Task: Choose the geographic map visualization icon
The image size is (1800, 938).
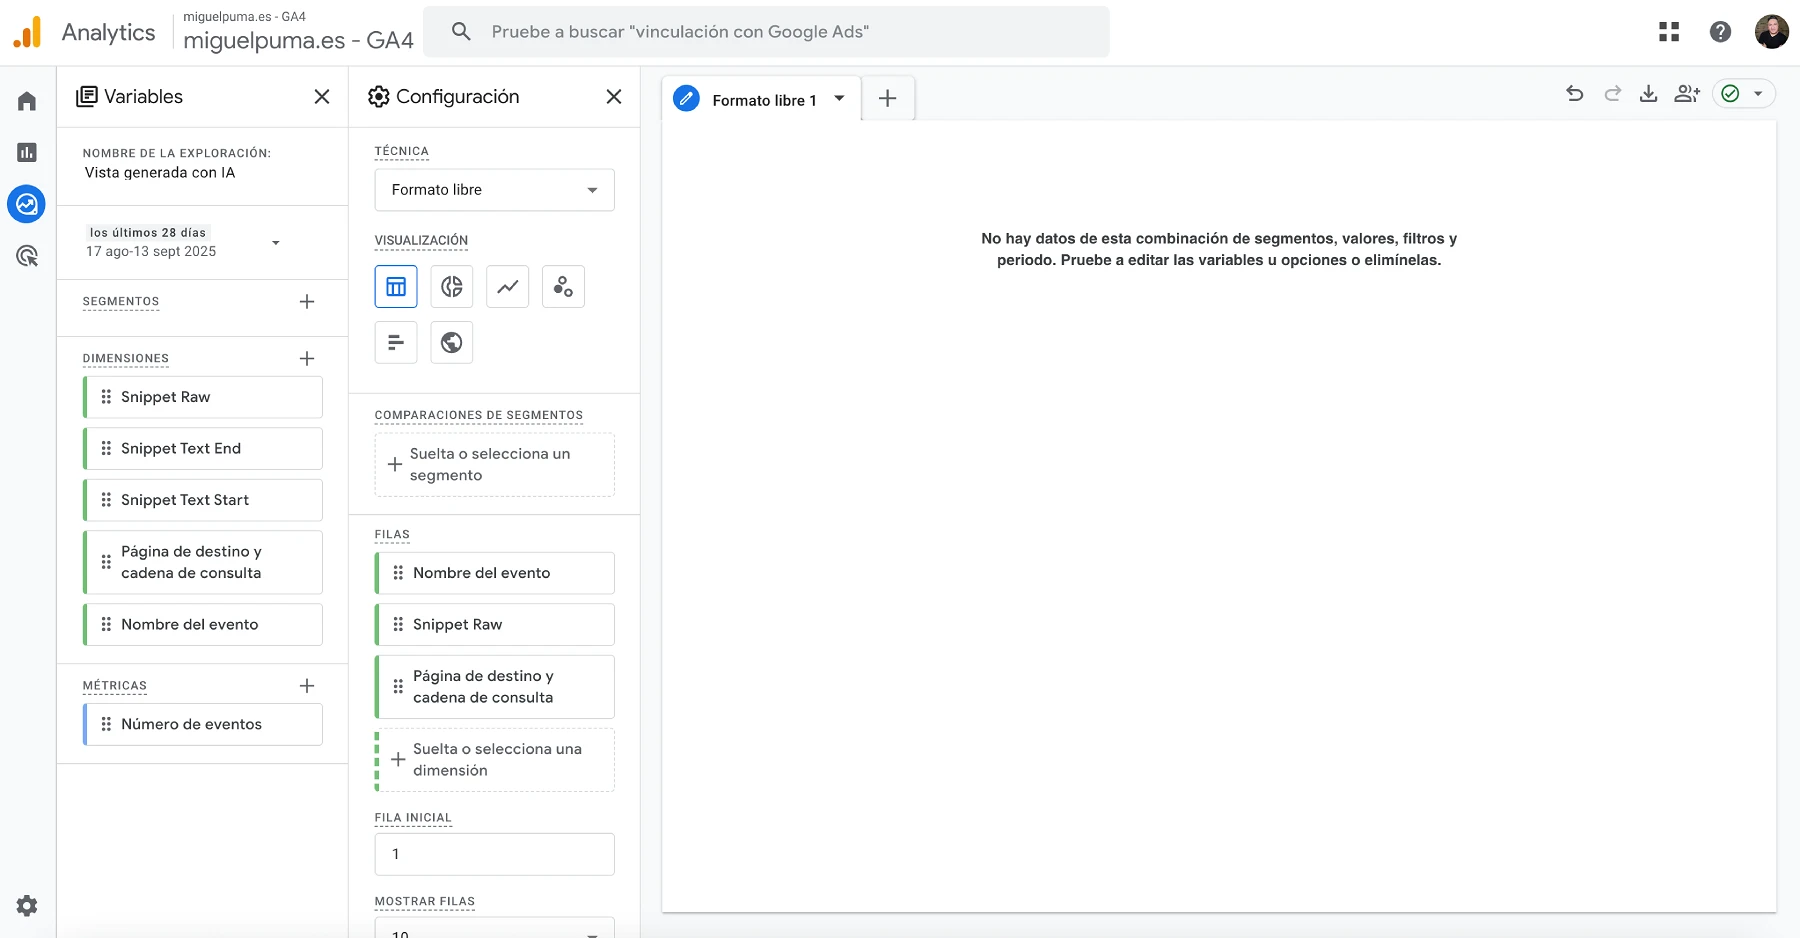Action: click(x=451, y=343)
